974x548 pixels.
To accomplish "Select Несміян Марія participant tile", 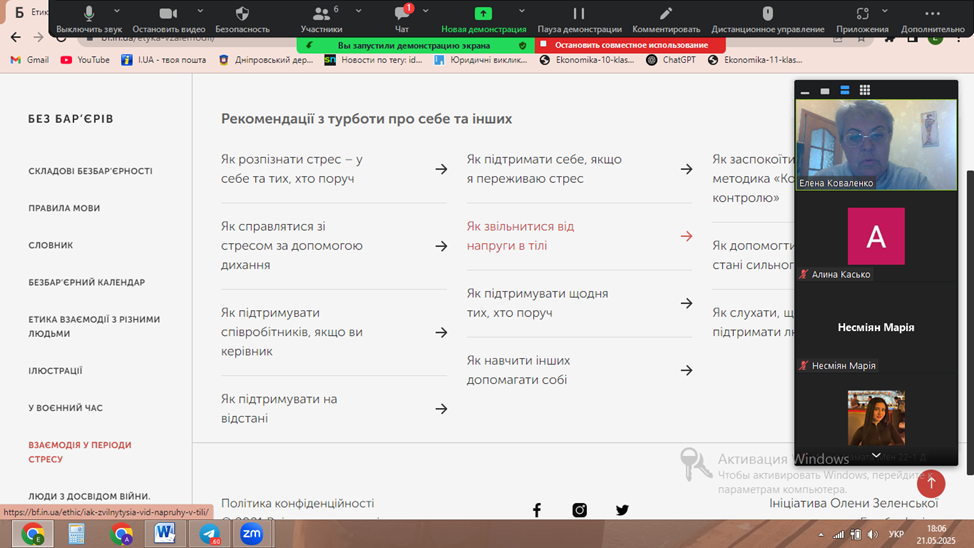I will [x=876, y=327].
